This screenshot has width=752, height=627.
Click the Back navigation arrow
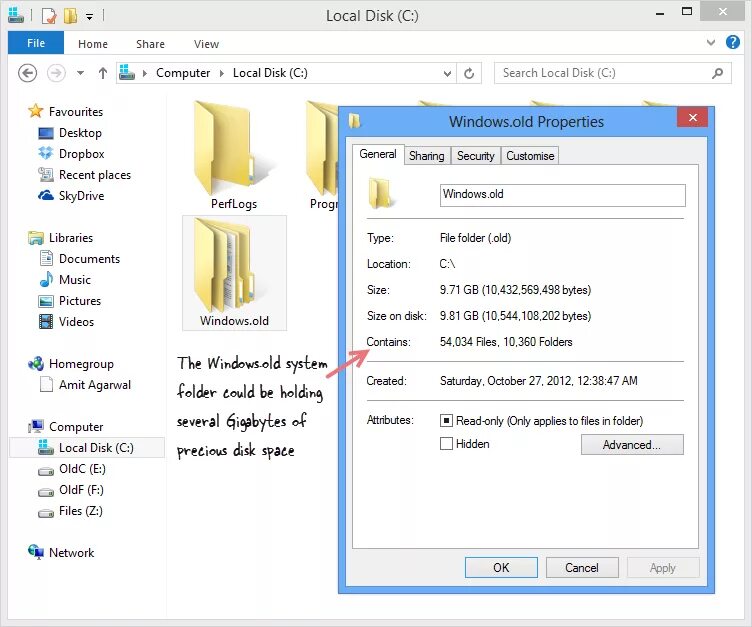click(x=27, y=73)
